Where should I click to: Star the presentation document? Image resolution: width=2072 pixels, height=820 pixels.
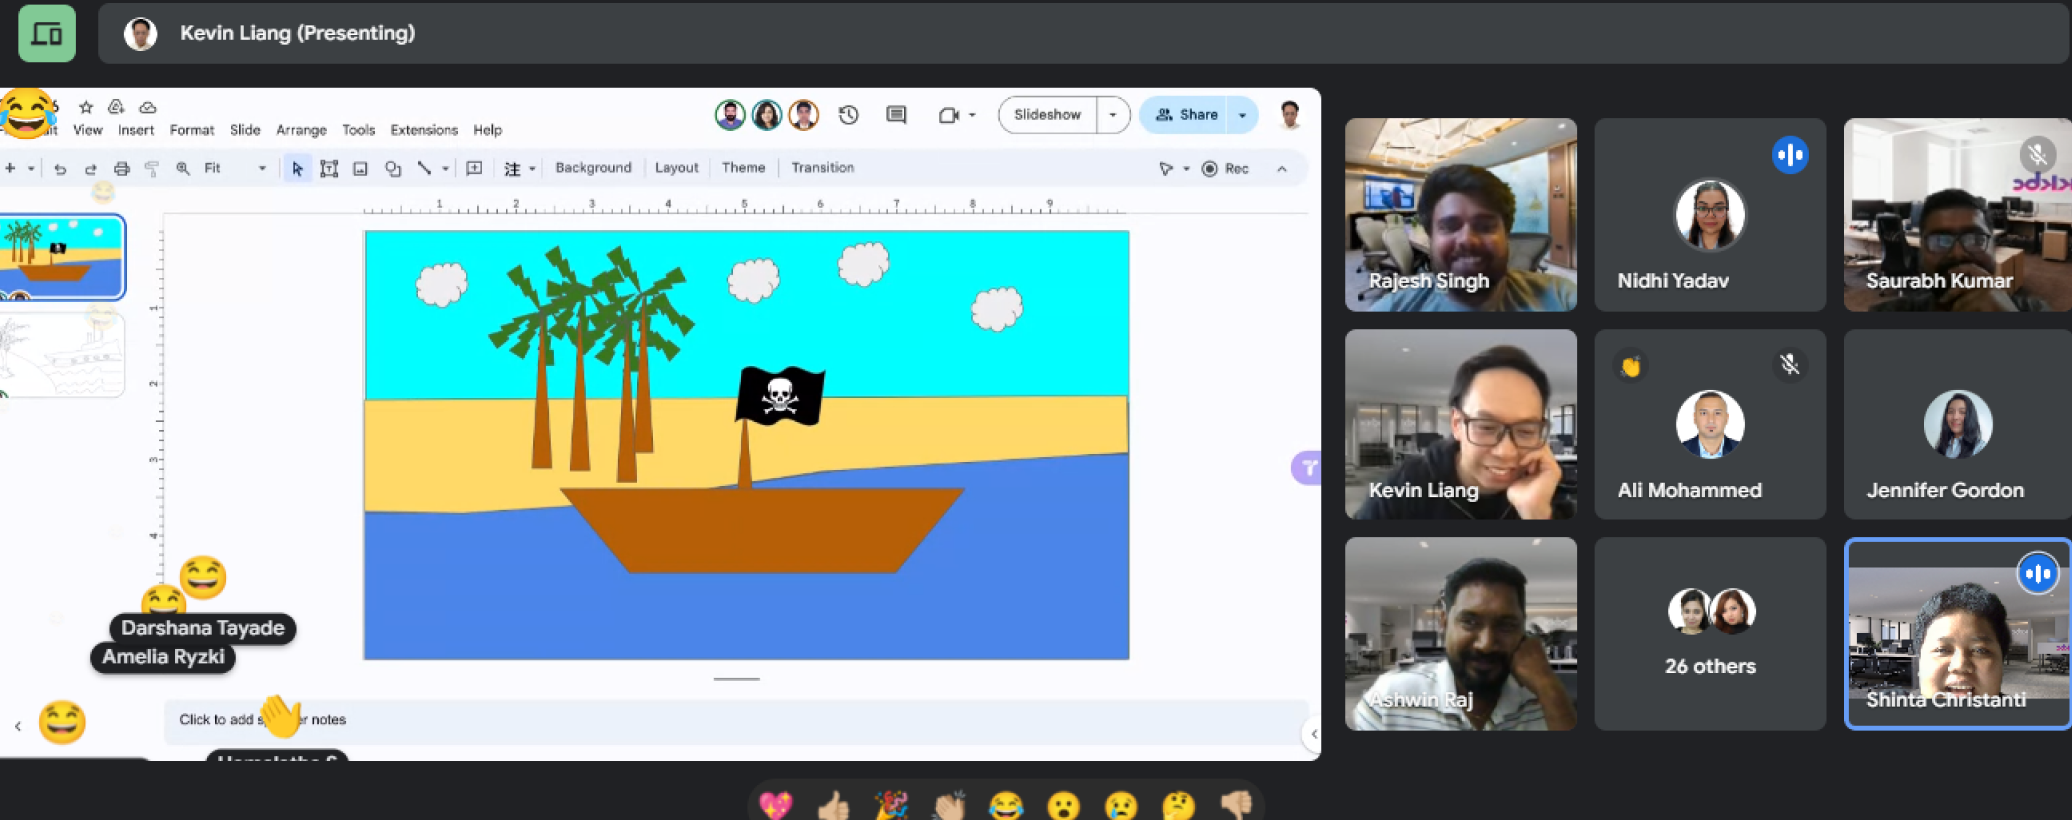[86, 107]
